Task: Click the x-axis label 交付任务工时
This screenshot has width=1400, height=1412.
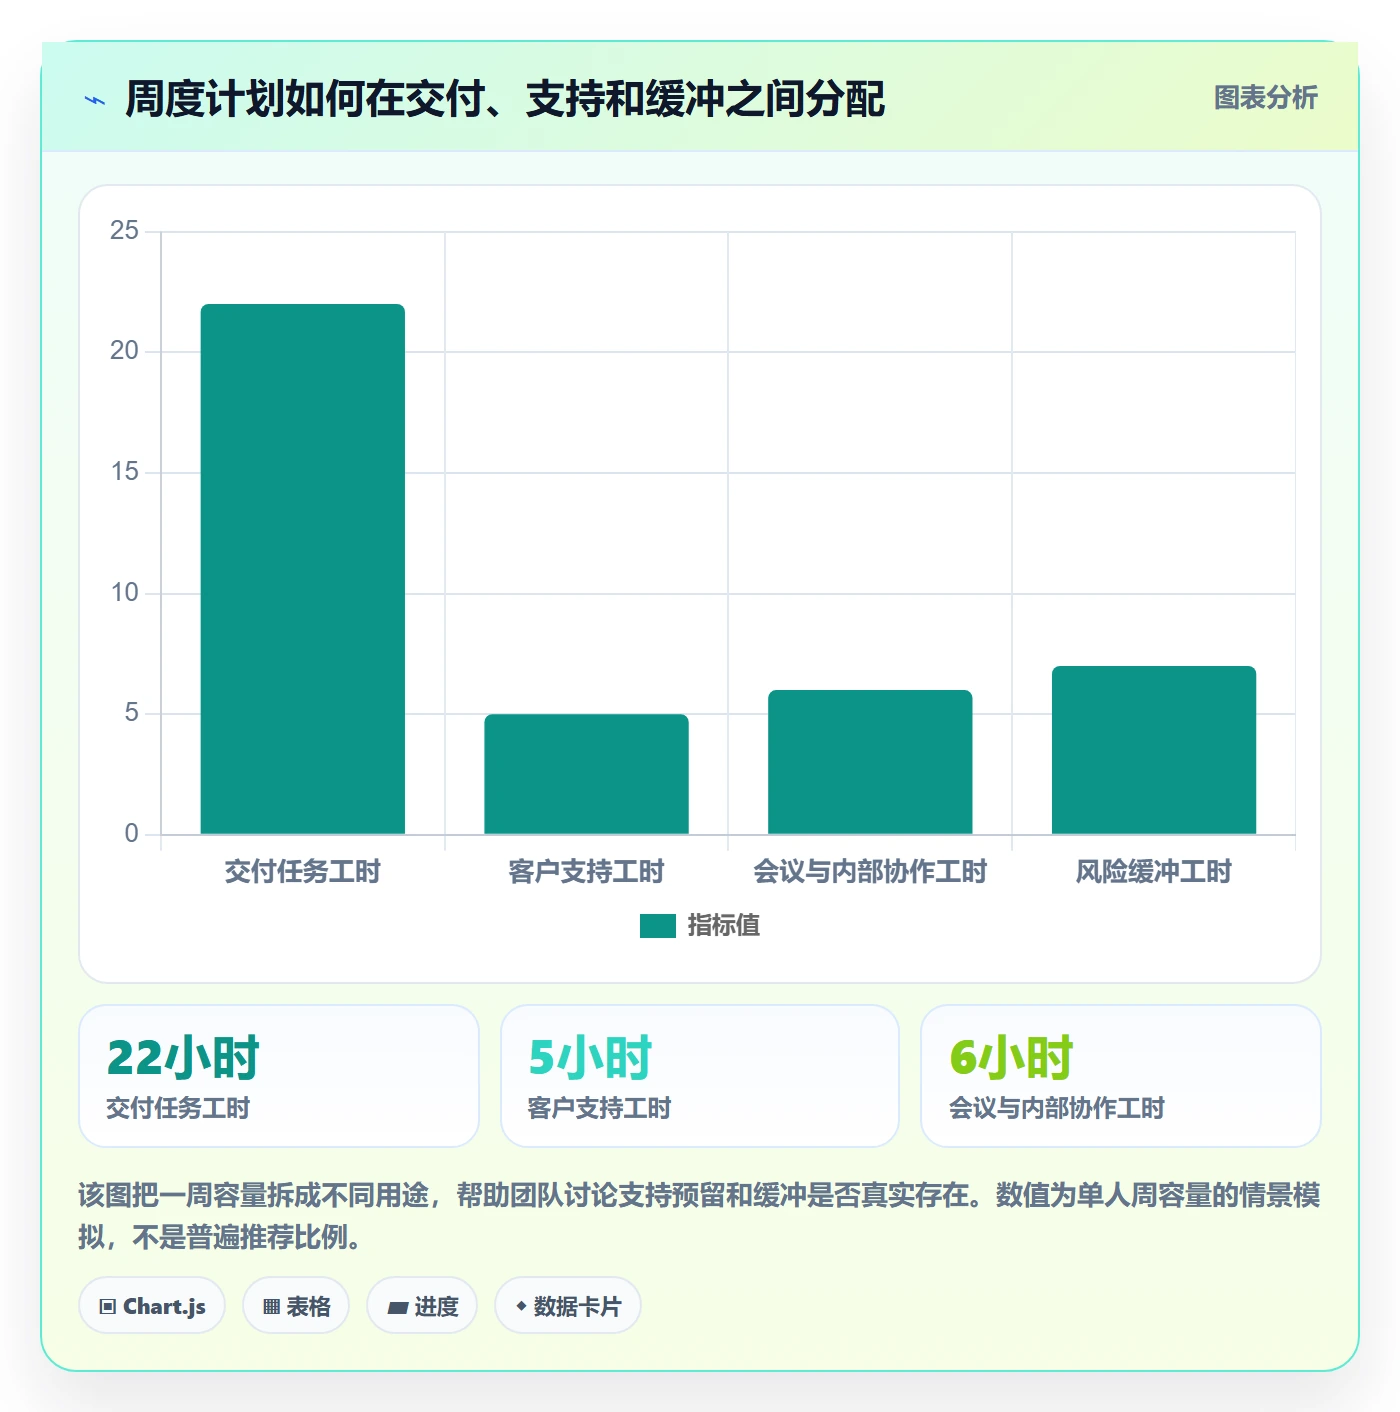Action: (x=303, y=872)
